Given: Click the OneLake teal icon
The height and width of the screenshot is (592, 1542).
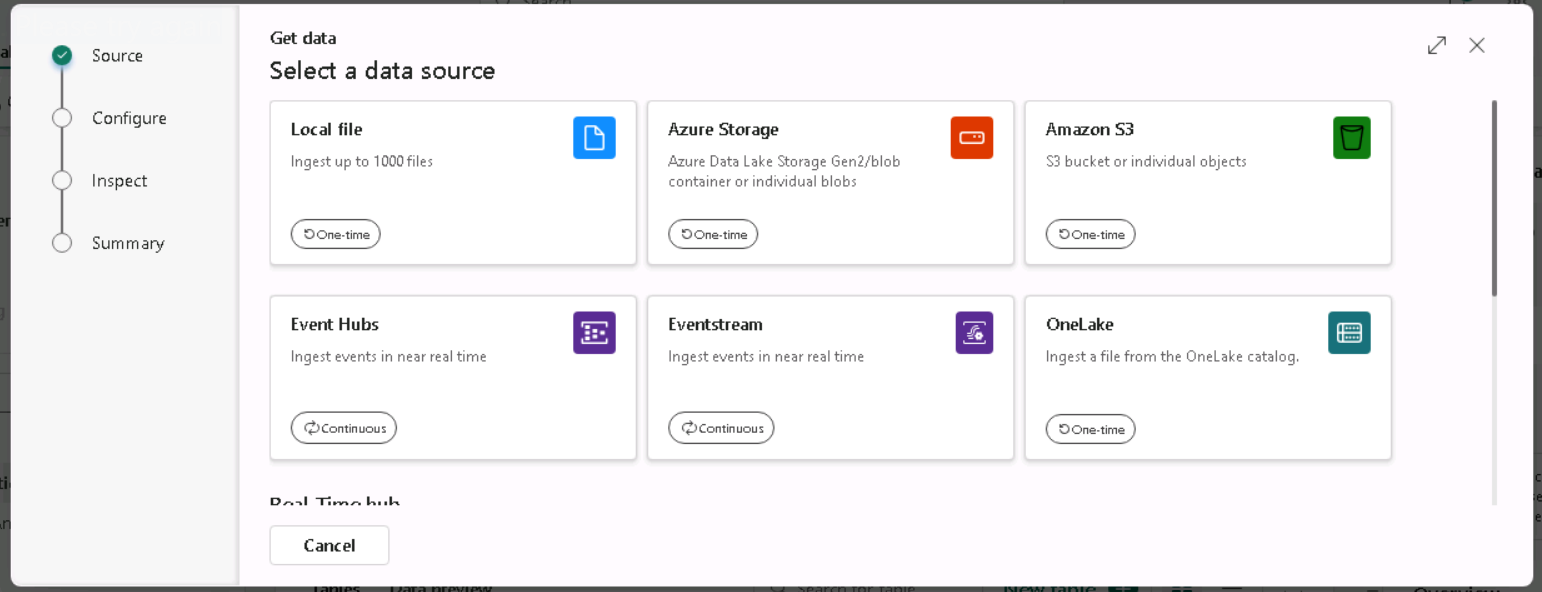Looking at the screenshot, I should click(x=1349, y=333).
